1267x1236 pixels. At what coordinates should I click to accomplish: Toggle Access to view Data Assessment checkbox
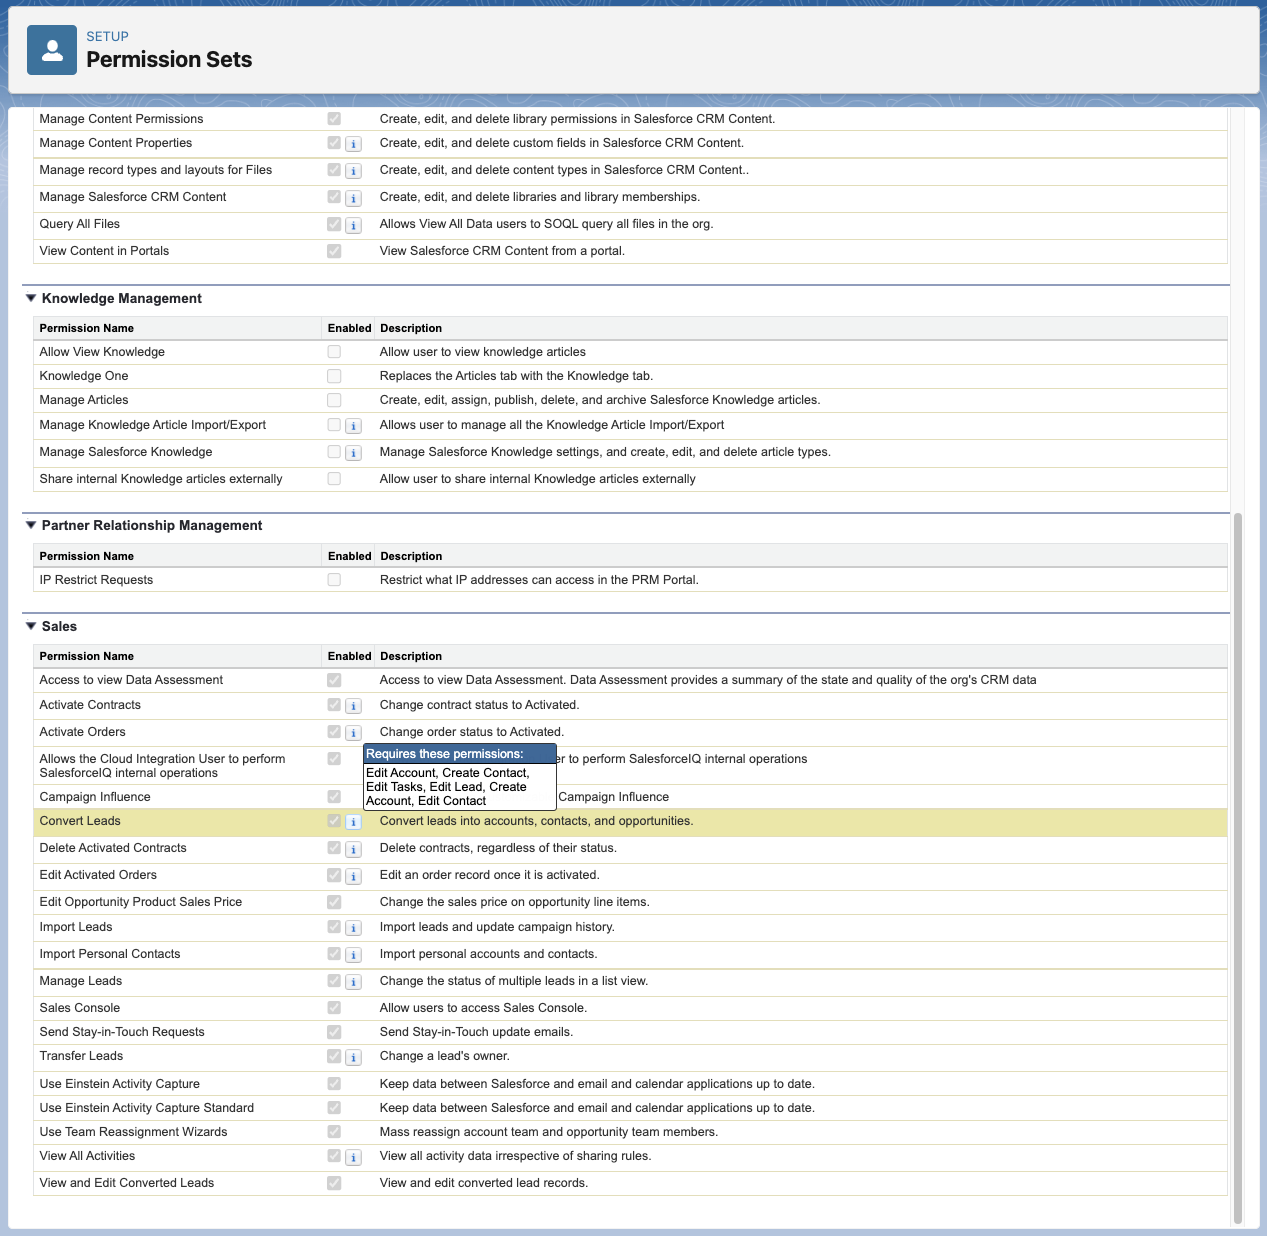(x=334, y=680)
